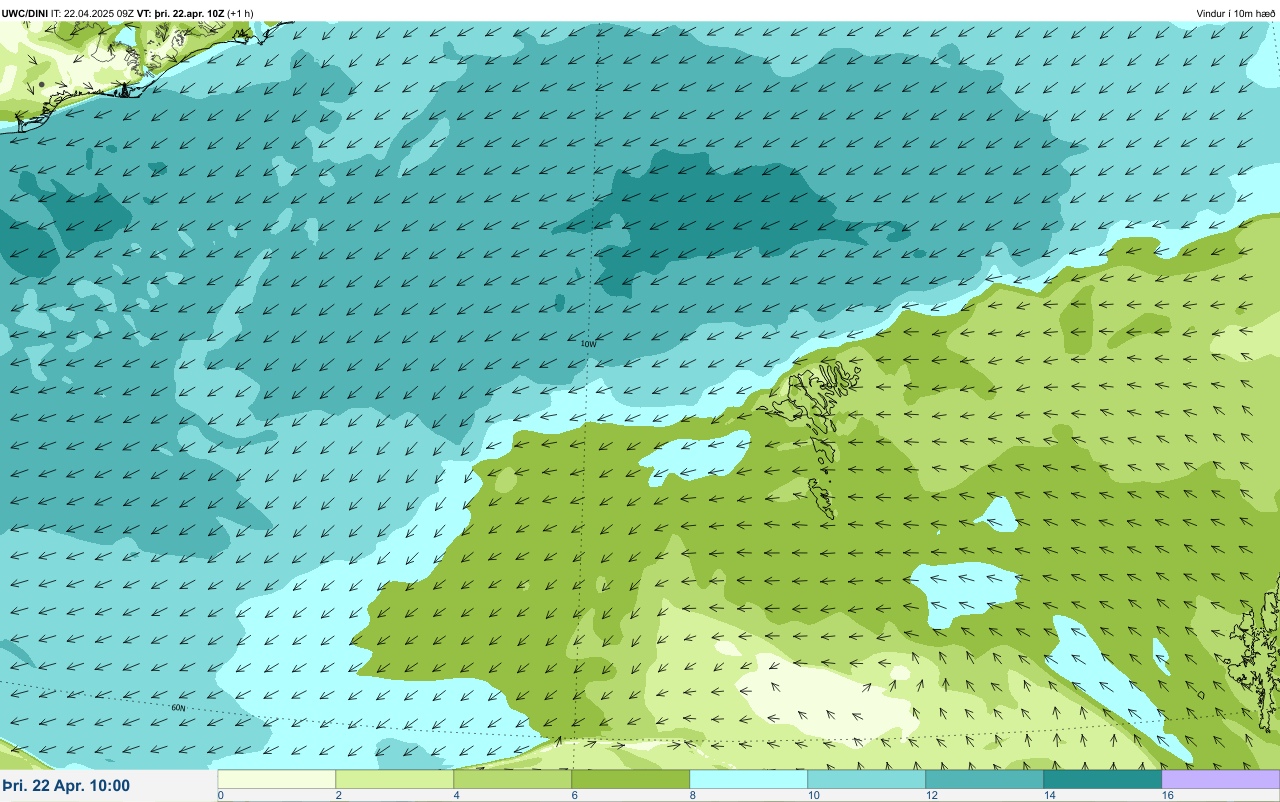Click the medium teal 12–14 legend swatch

coord(984,779)
